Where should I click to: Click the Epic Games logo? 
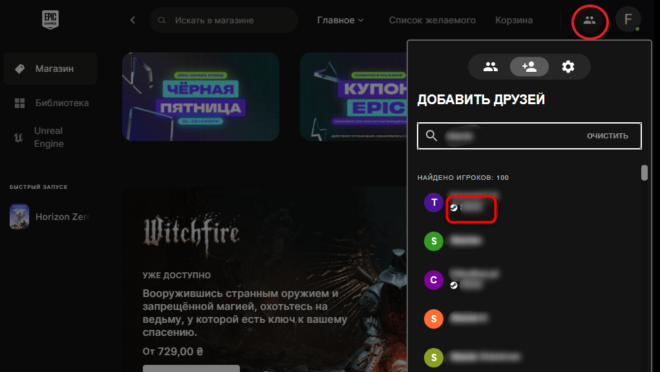tap(50, 19)
